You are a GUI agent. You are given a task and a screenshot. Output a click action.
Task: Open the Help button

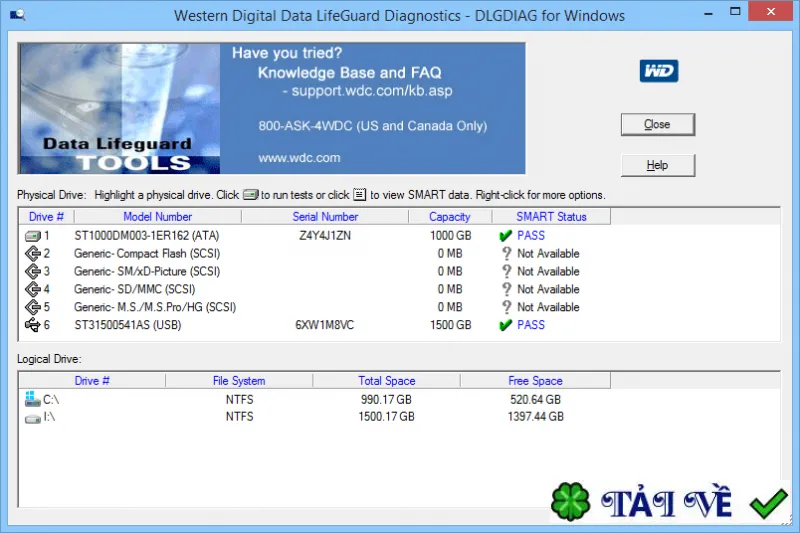(658, 165)
